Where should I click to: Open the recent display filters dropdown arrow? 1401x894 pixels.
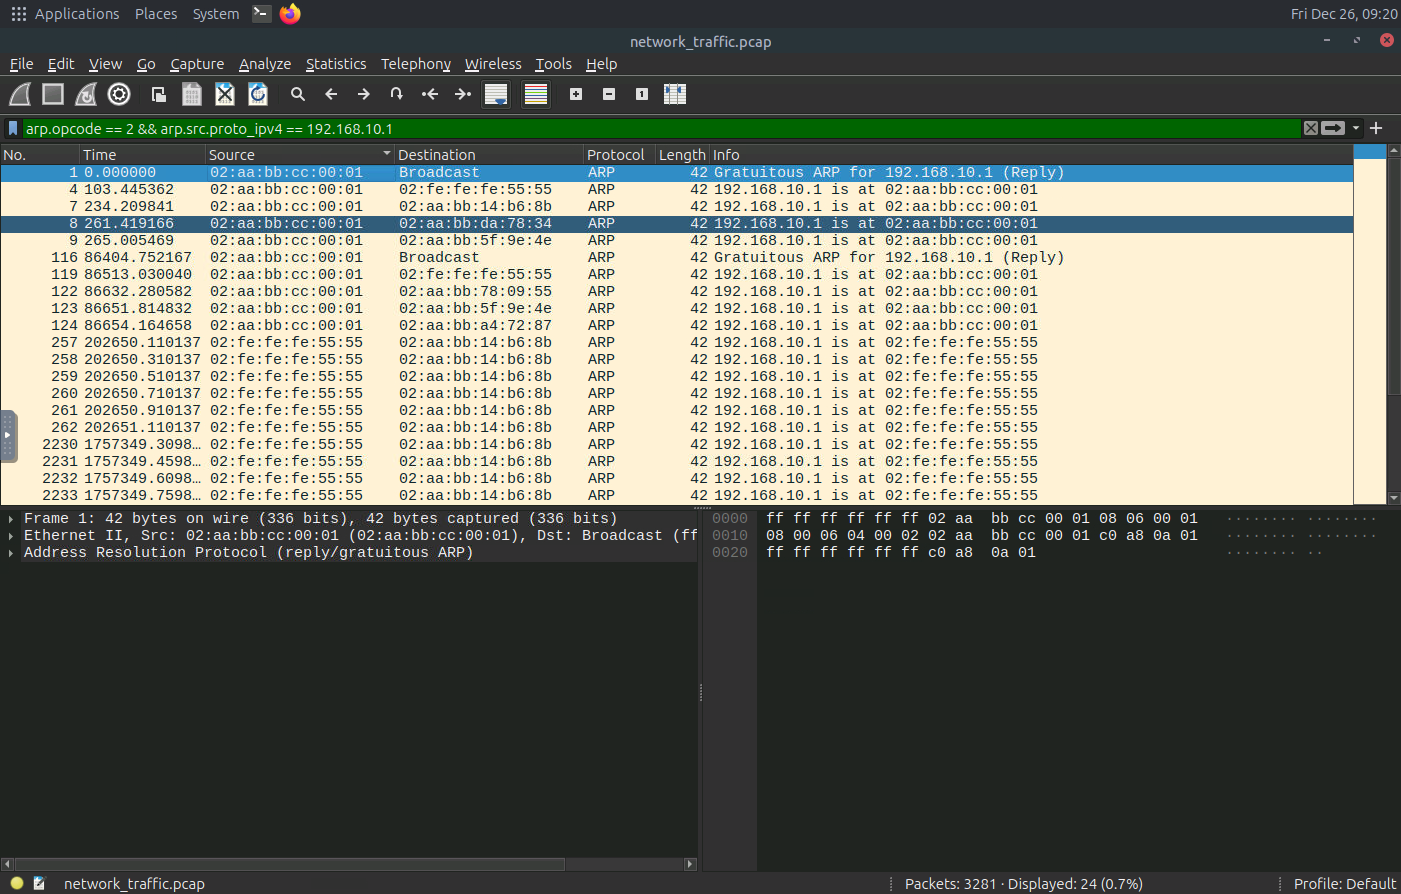coord(1356,128)
